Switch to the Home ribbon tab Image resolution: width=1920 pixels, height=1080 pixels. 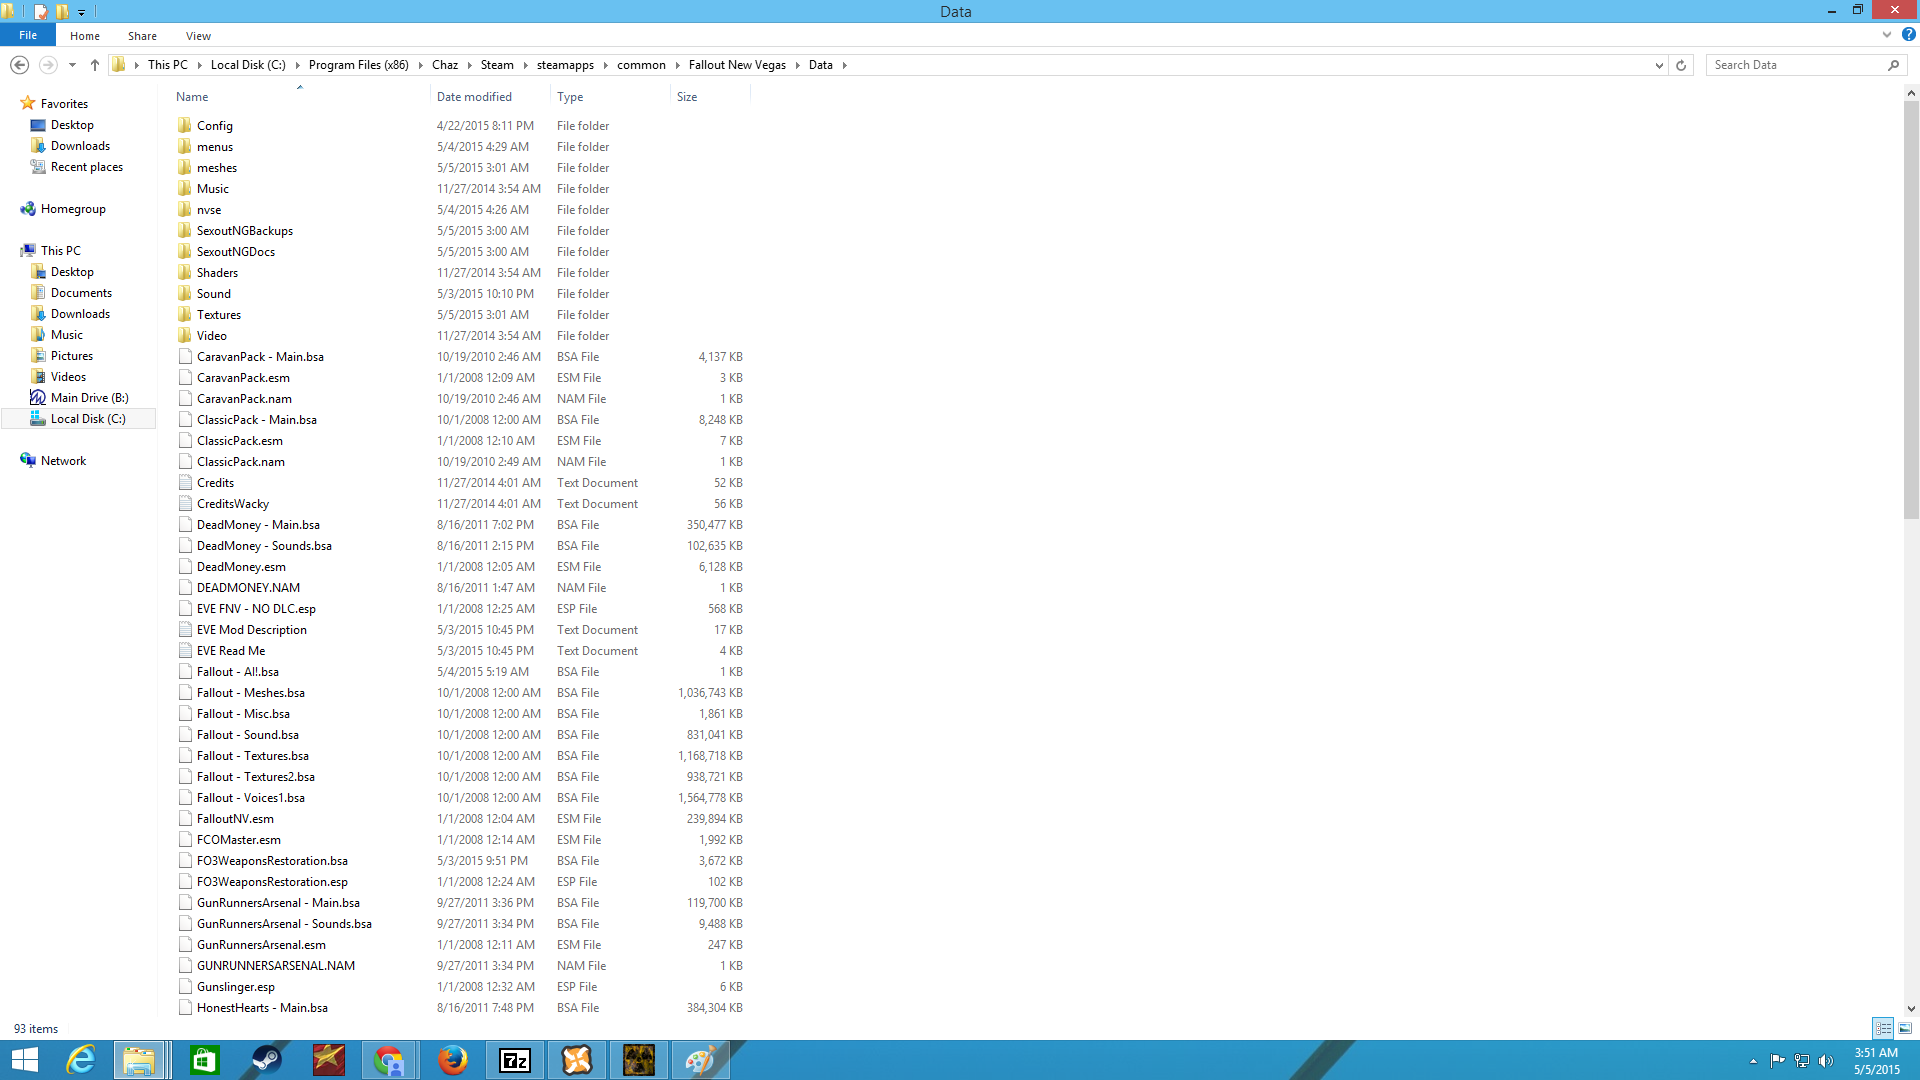coord(85,36)
